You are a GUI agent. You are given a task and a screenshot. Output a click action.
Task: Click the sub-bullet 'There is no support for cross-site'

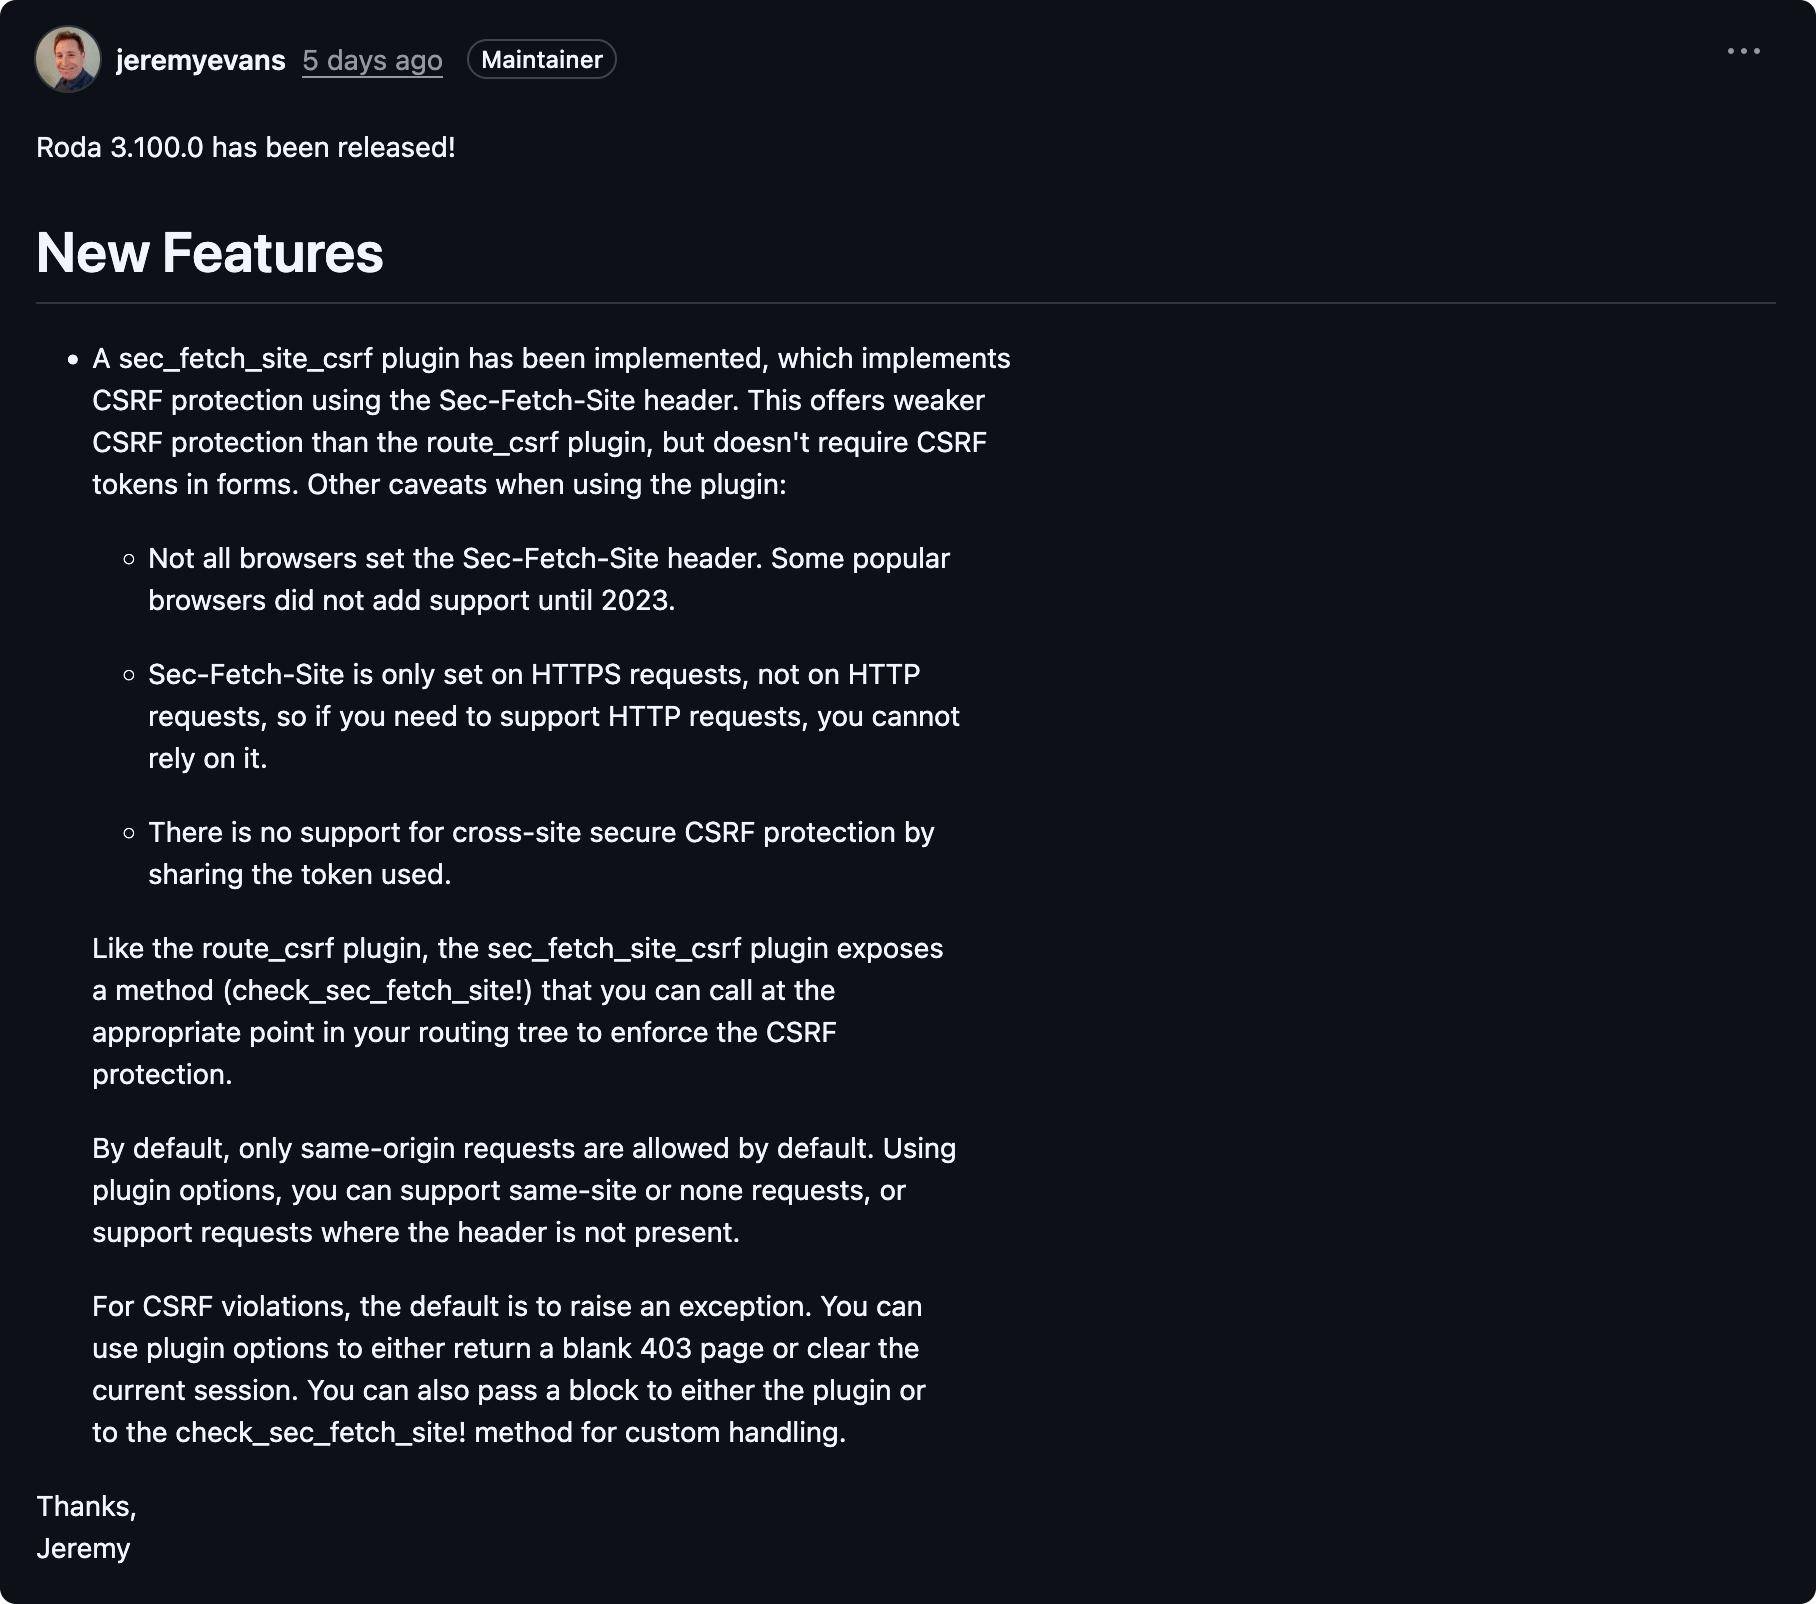click(541, 853)
